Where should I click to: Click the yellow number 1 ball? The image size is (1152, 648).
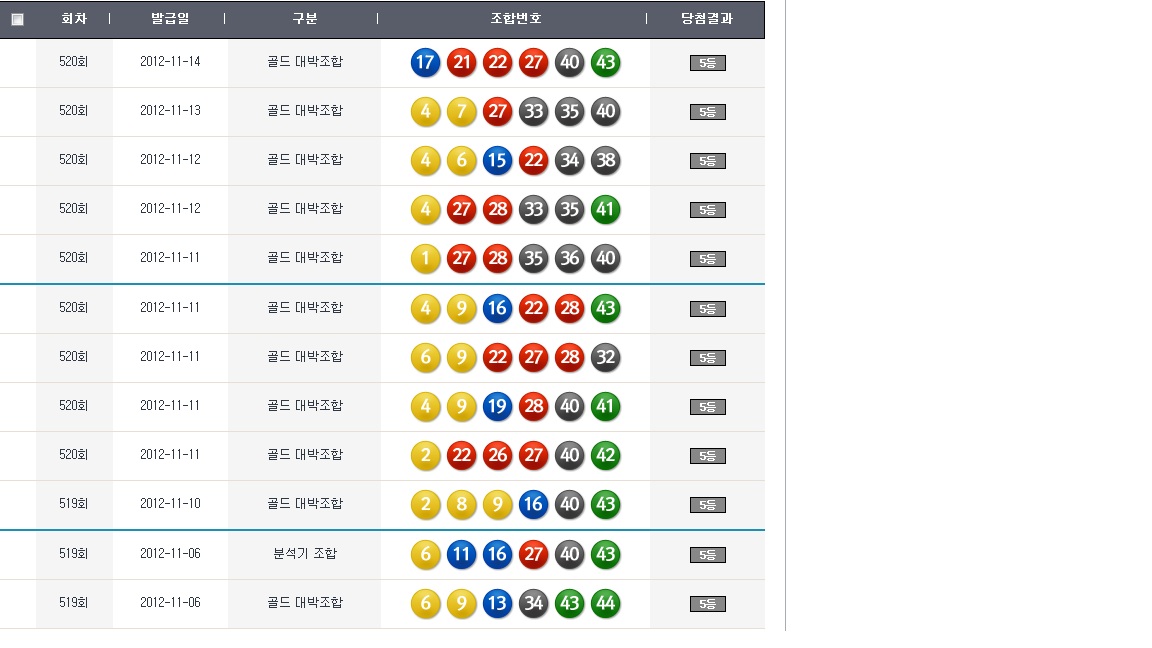(x=425, y=259)
